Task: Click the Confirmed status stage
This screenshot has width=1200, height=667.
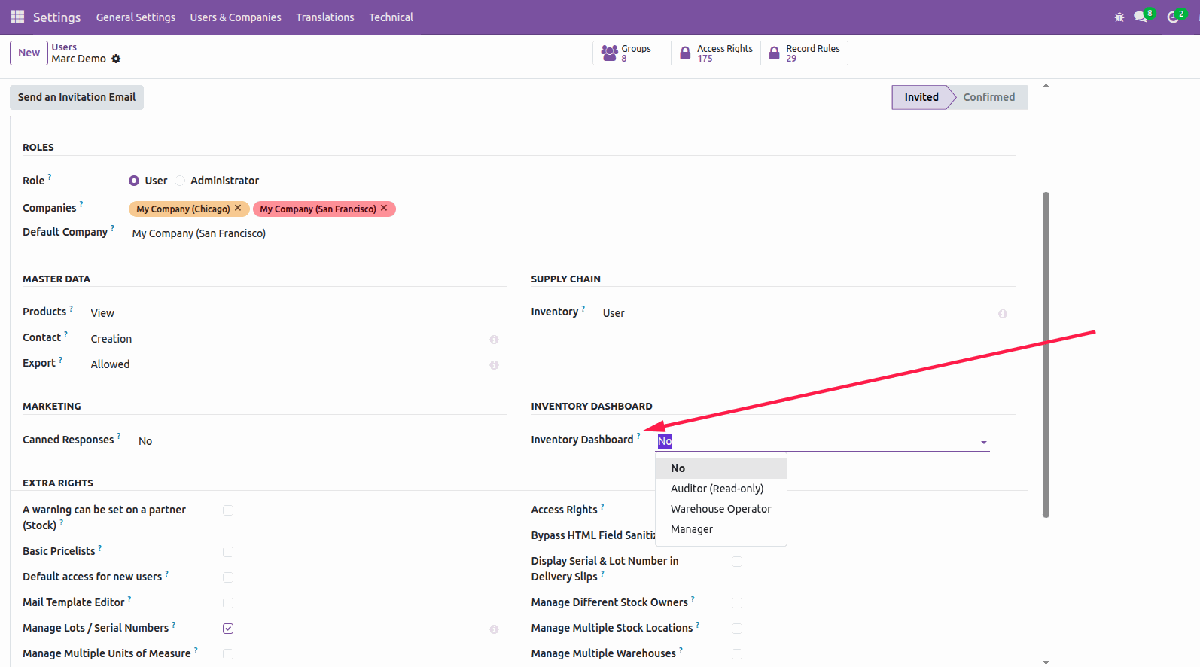Action: tap(988, 97)
